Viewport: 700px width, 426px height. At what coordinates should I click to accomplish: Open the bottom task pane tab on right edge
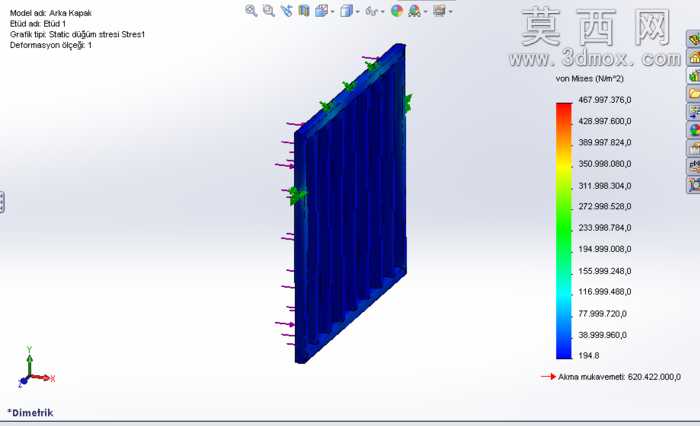tap(693, 185)
